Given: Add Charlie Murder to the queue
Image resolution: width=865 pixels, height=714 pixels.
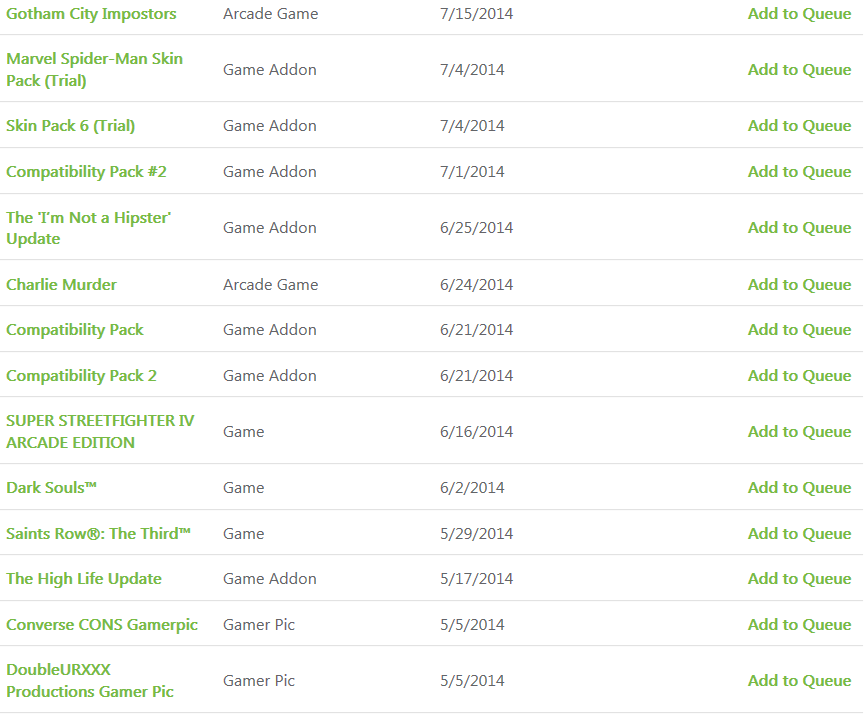Looking at the screenshot, I should [799, 285].
